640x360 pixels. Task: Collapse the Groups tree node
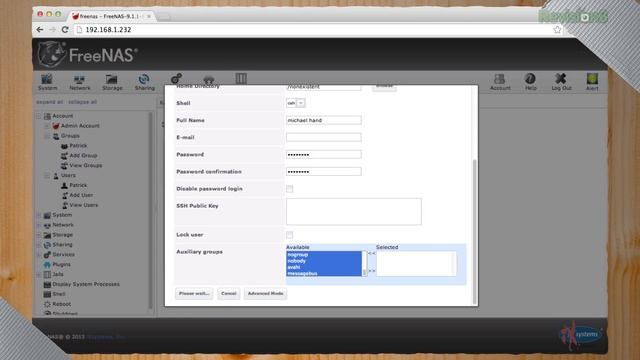(47, 136)
